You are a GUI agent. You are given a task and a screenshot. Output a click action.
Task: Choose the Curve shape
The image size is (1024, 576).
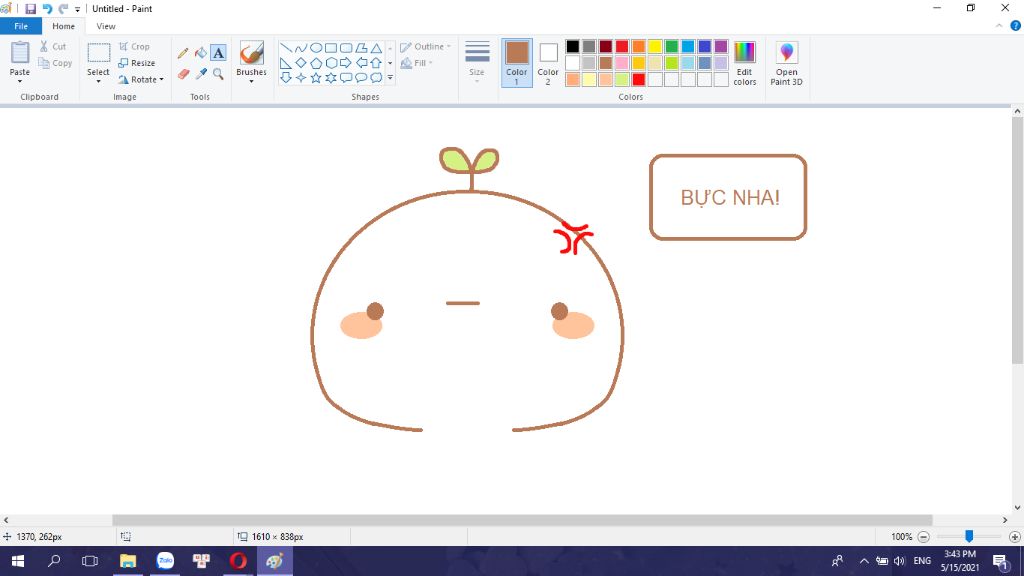click(301, 48)
